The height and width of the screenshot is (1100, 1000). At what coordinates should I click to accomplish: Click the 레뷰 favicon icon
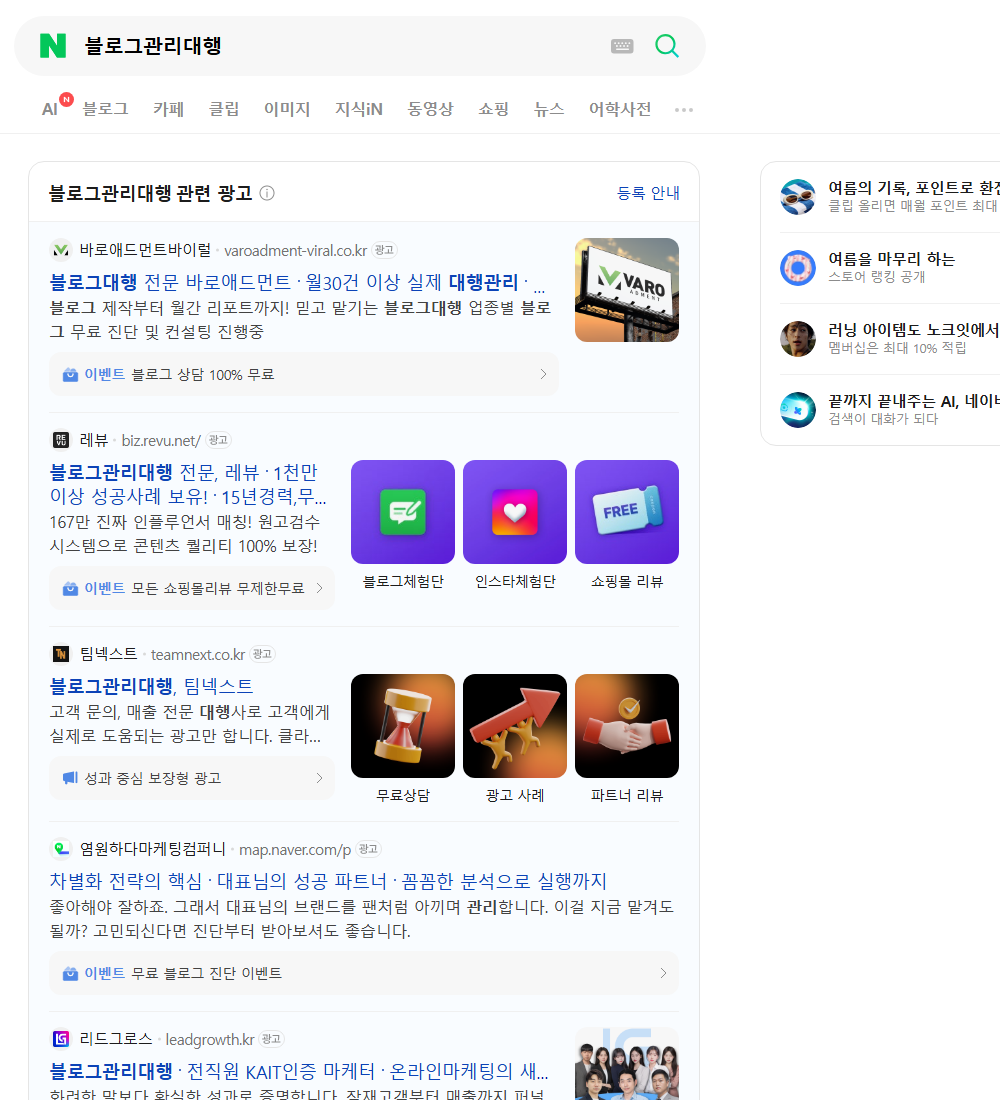tap(61, 440)
